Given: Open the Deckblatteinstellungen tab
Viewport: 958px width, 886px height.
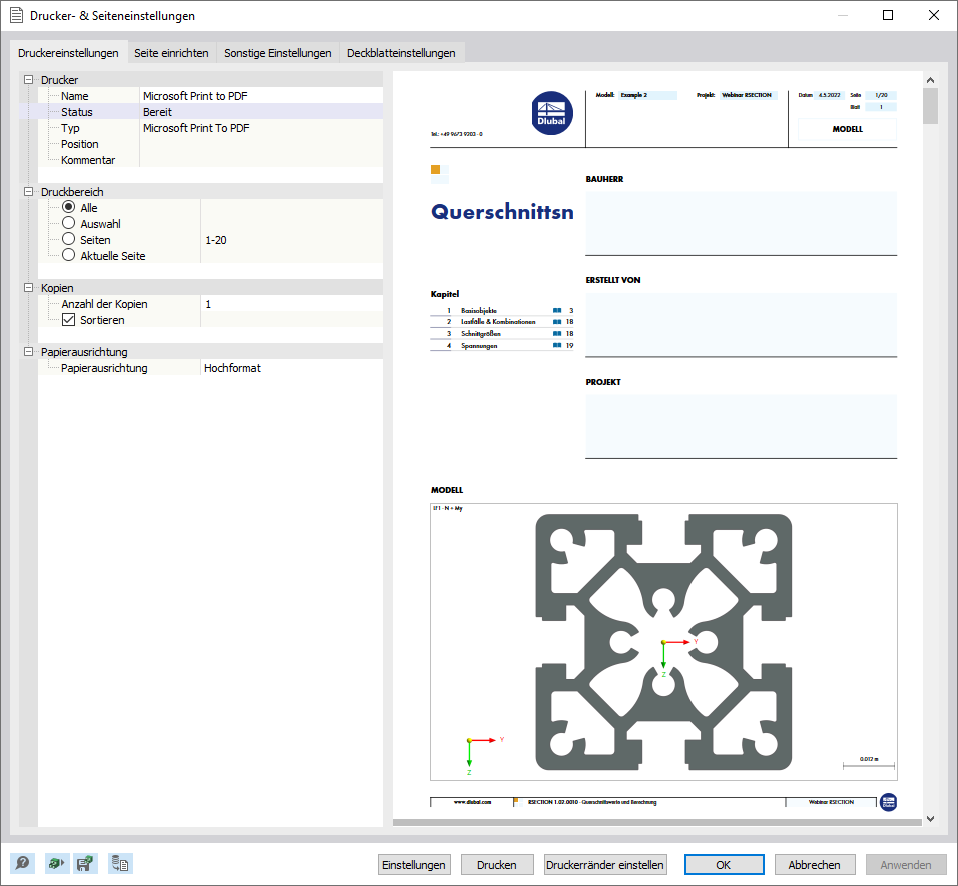Looking at the screenshot, I should [x=401, y=53].
